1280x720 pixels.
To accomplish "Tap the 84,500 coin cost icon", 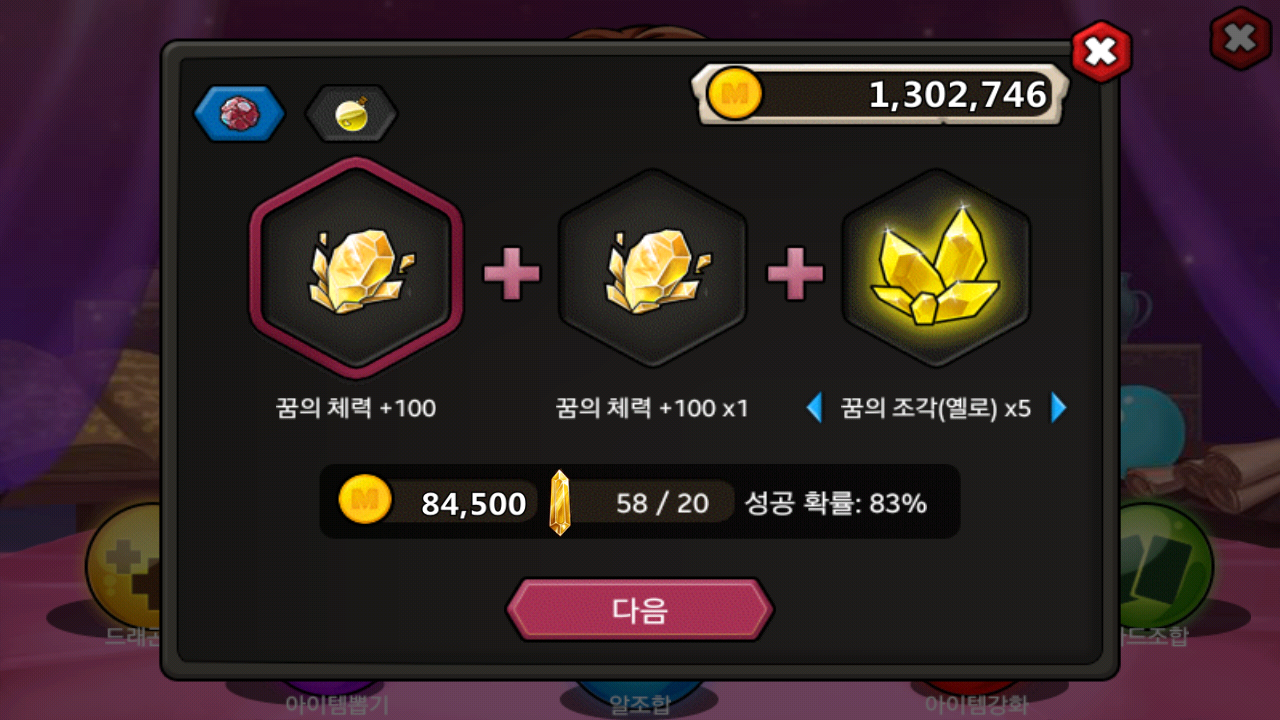I will (x=365, y=502).
